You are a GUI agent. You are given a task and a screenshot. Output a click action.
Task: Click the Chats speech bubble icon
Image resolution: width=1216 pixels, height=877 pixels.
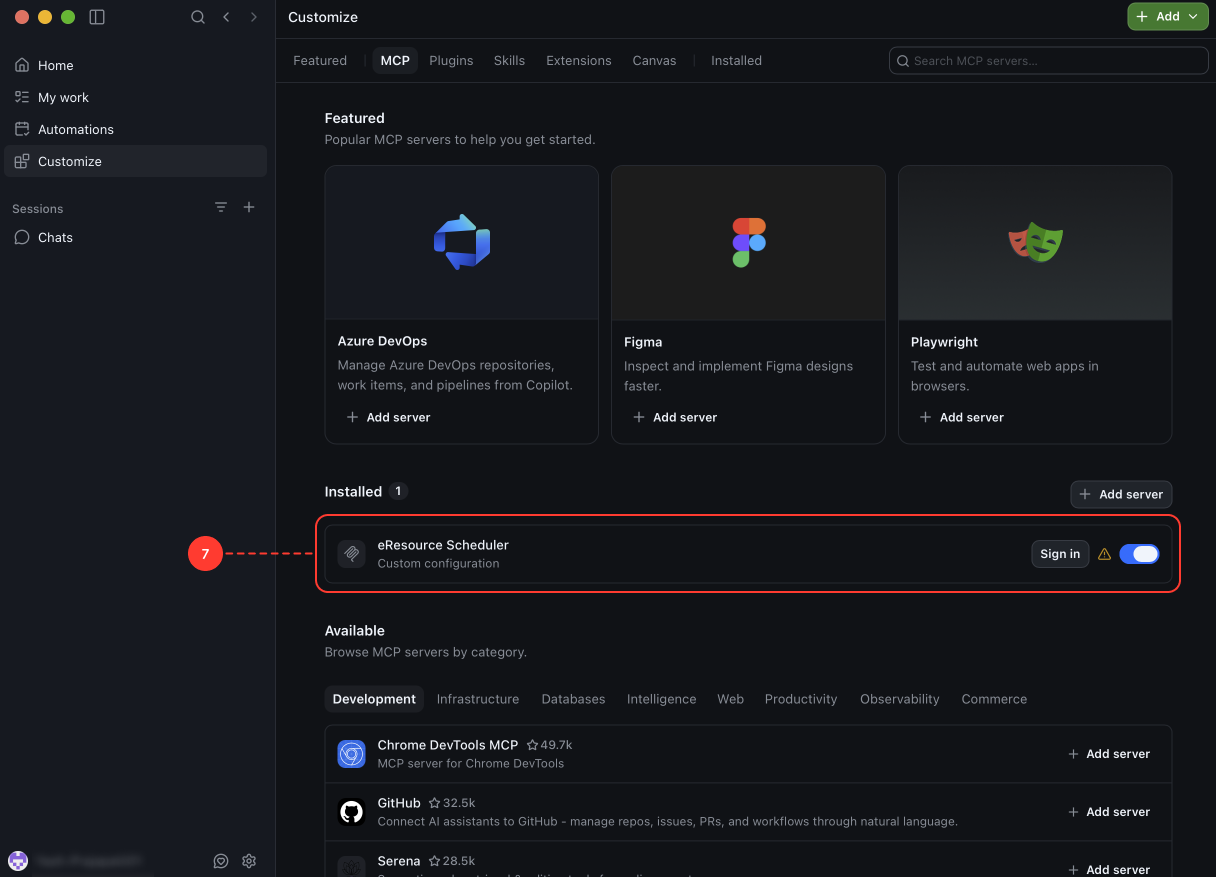click(x=22, y=237)
